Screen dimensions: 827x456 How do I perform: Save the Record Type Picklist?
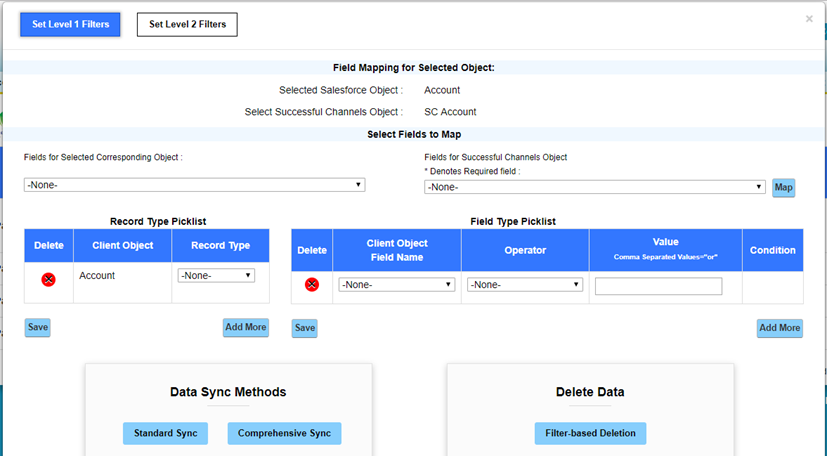click(x=37, y=327)
